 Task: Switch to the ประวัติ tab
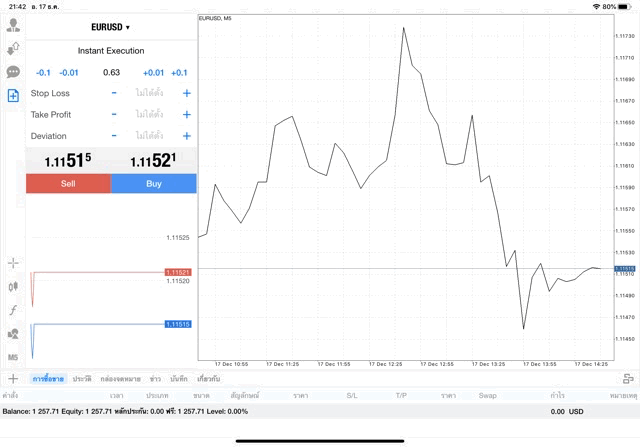tap(82, 379)
